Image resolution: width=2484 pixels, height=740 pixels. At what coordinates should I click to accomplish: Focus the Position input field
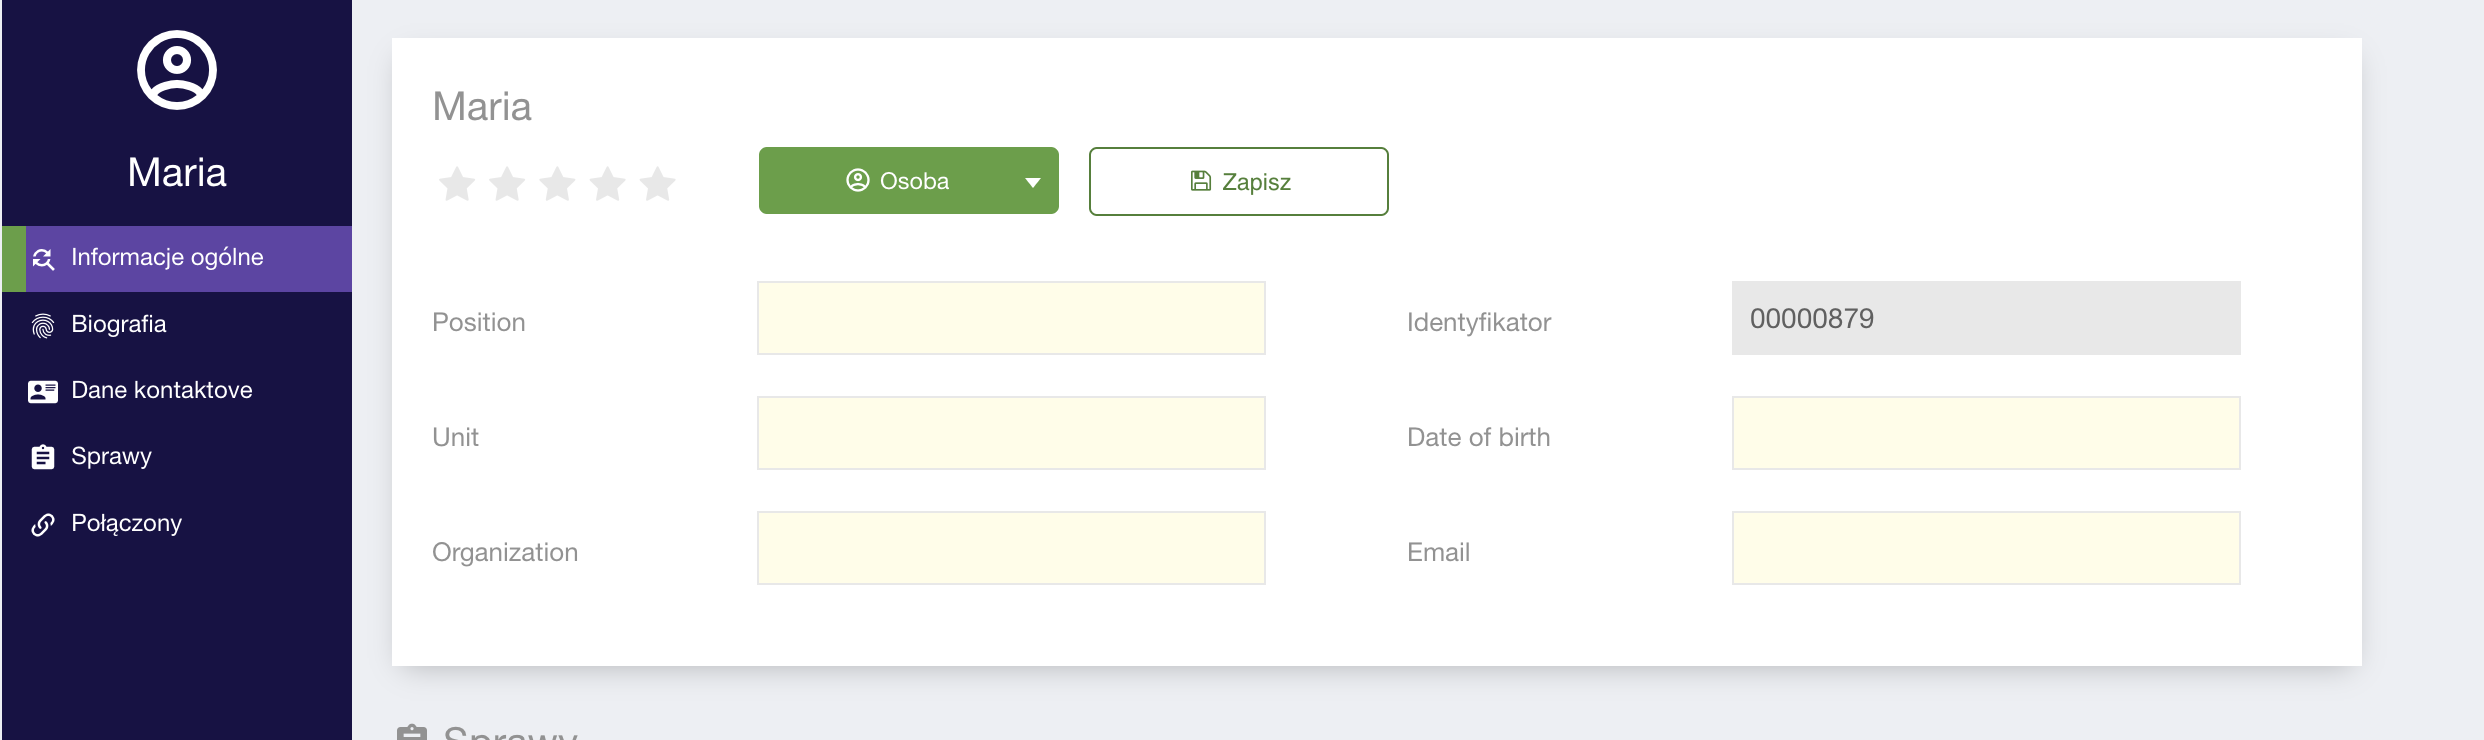[x=1010, y=318]
